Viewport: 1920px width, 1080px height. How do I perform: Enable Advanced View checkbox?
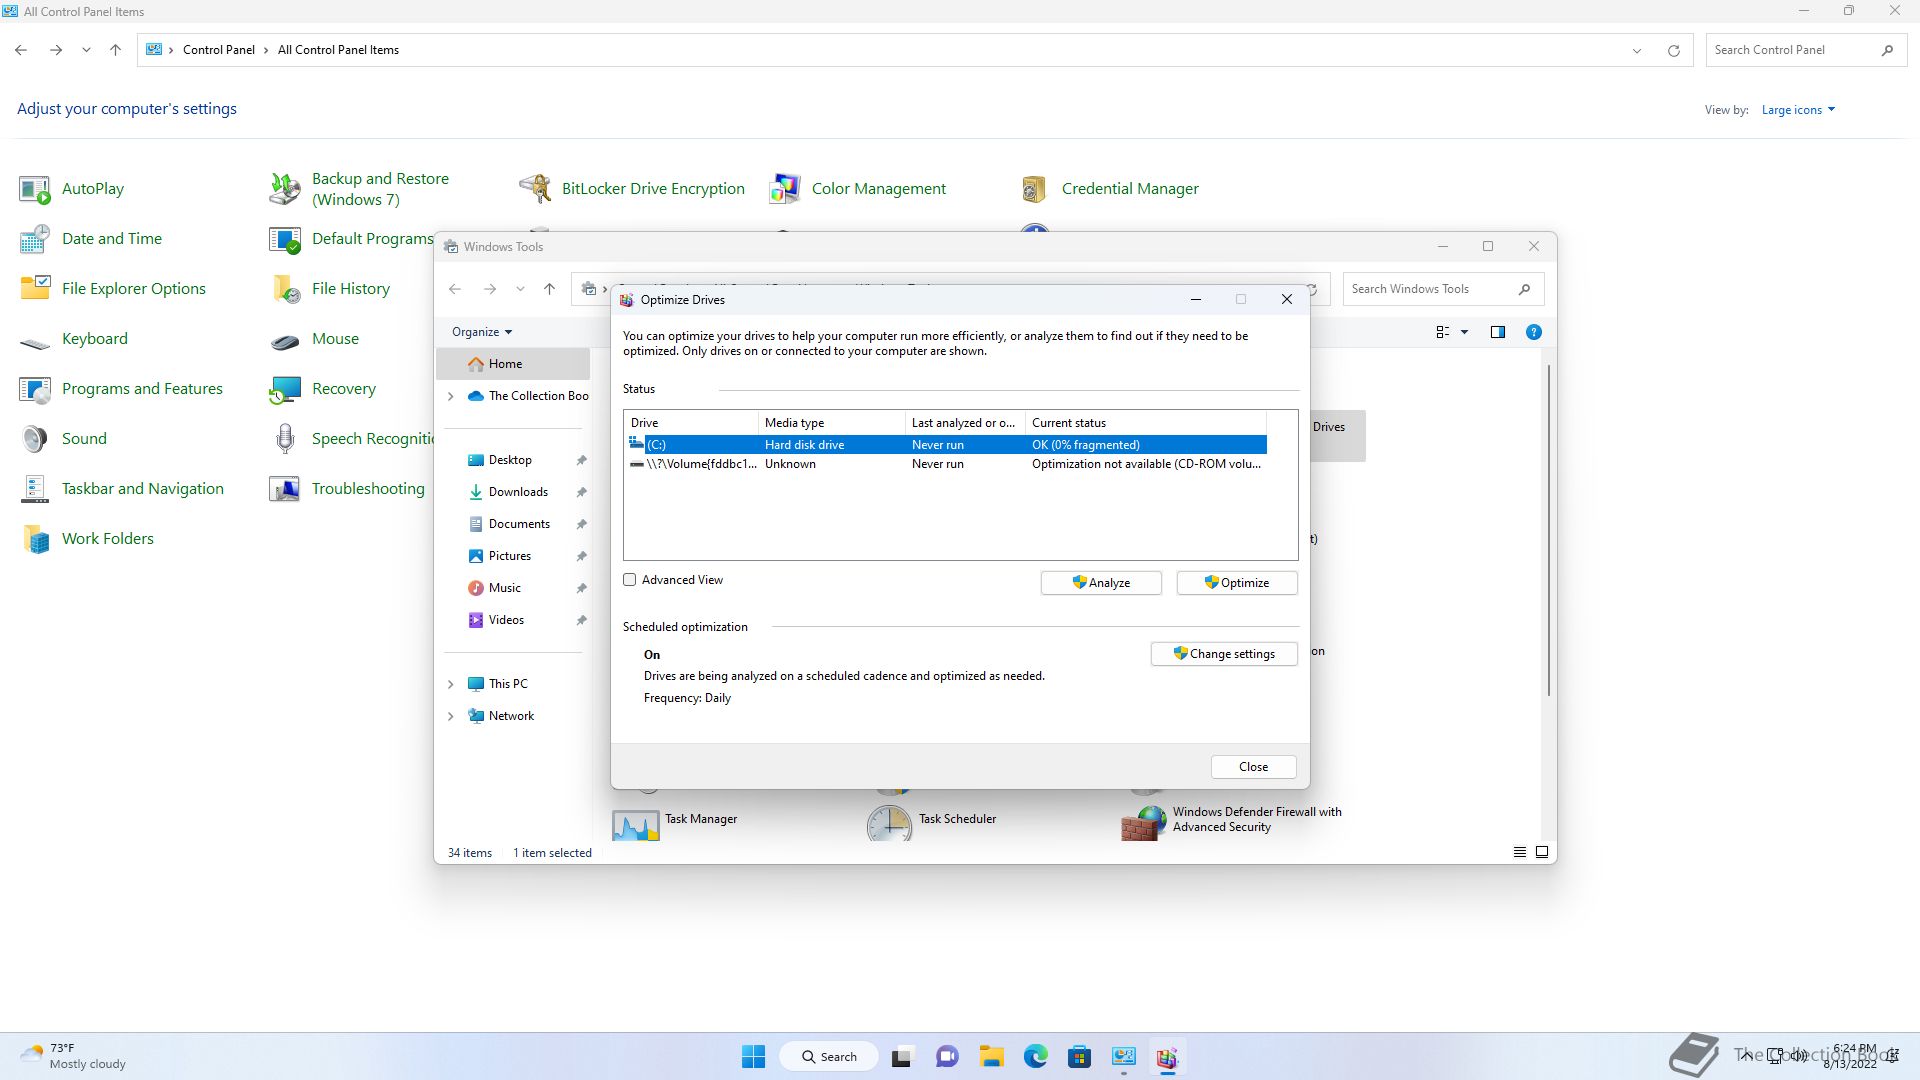click(x=630, y=580)
